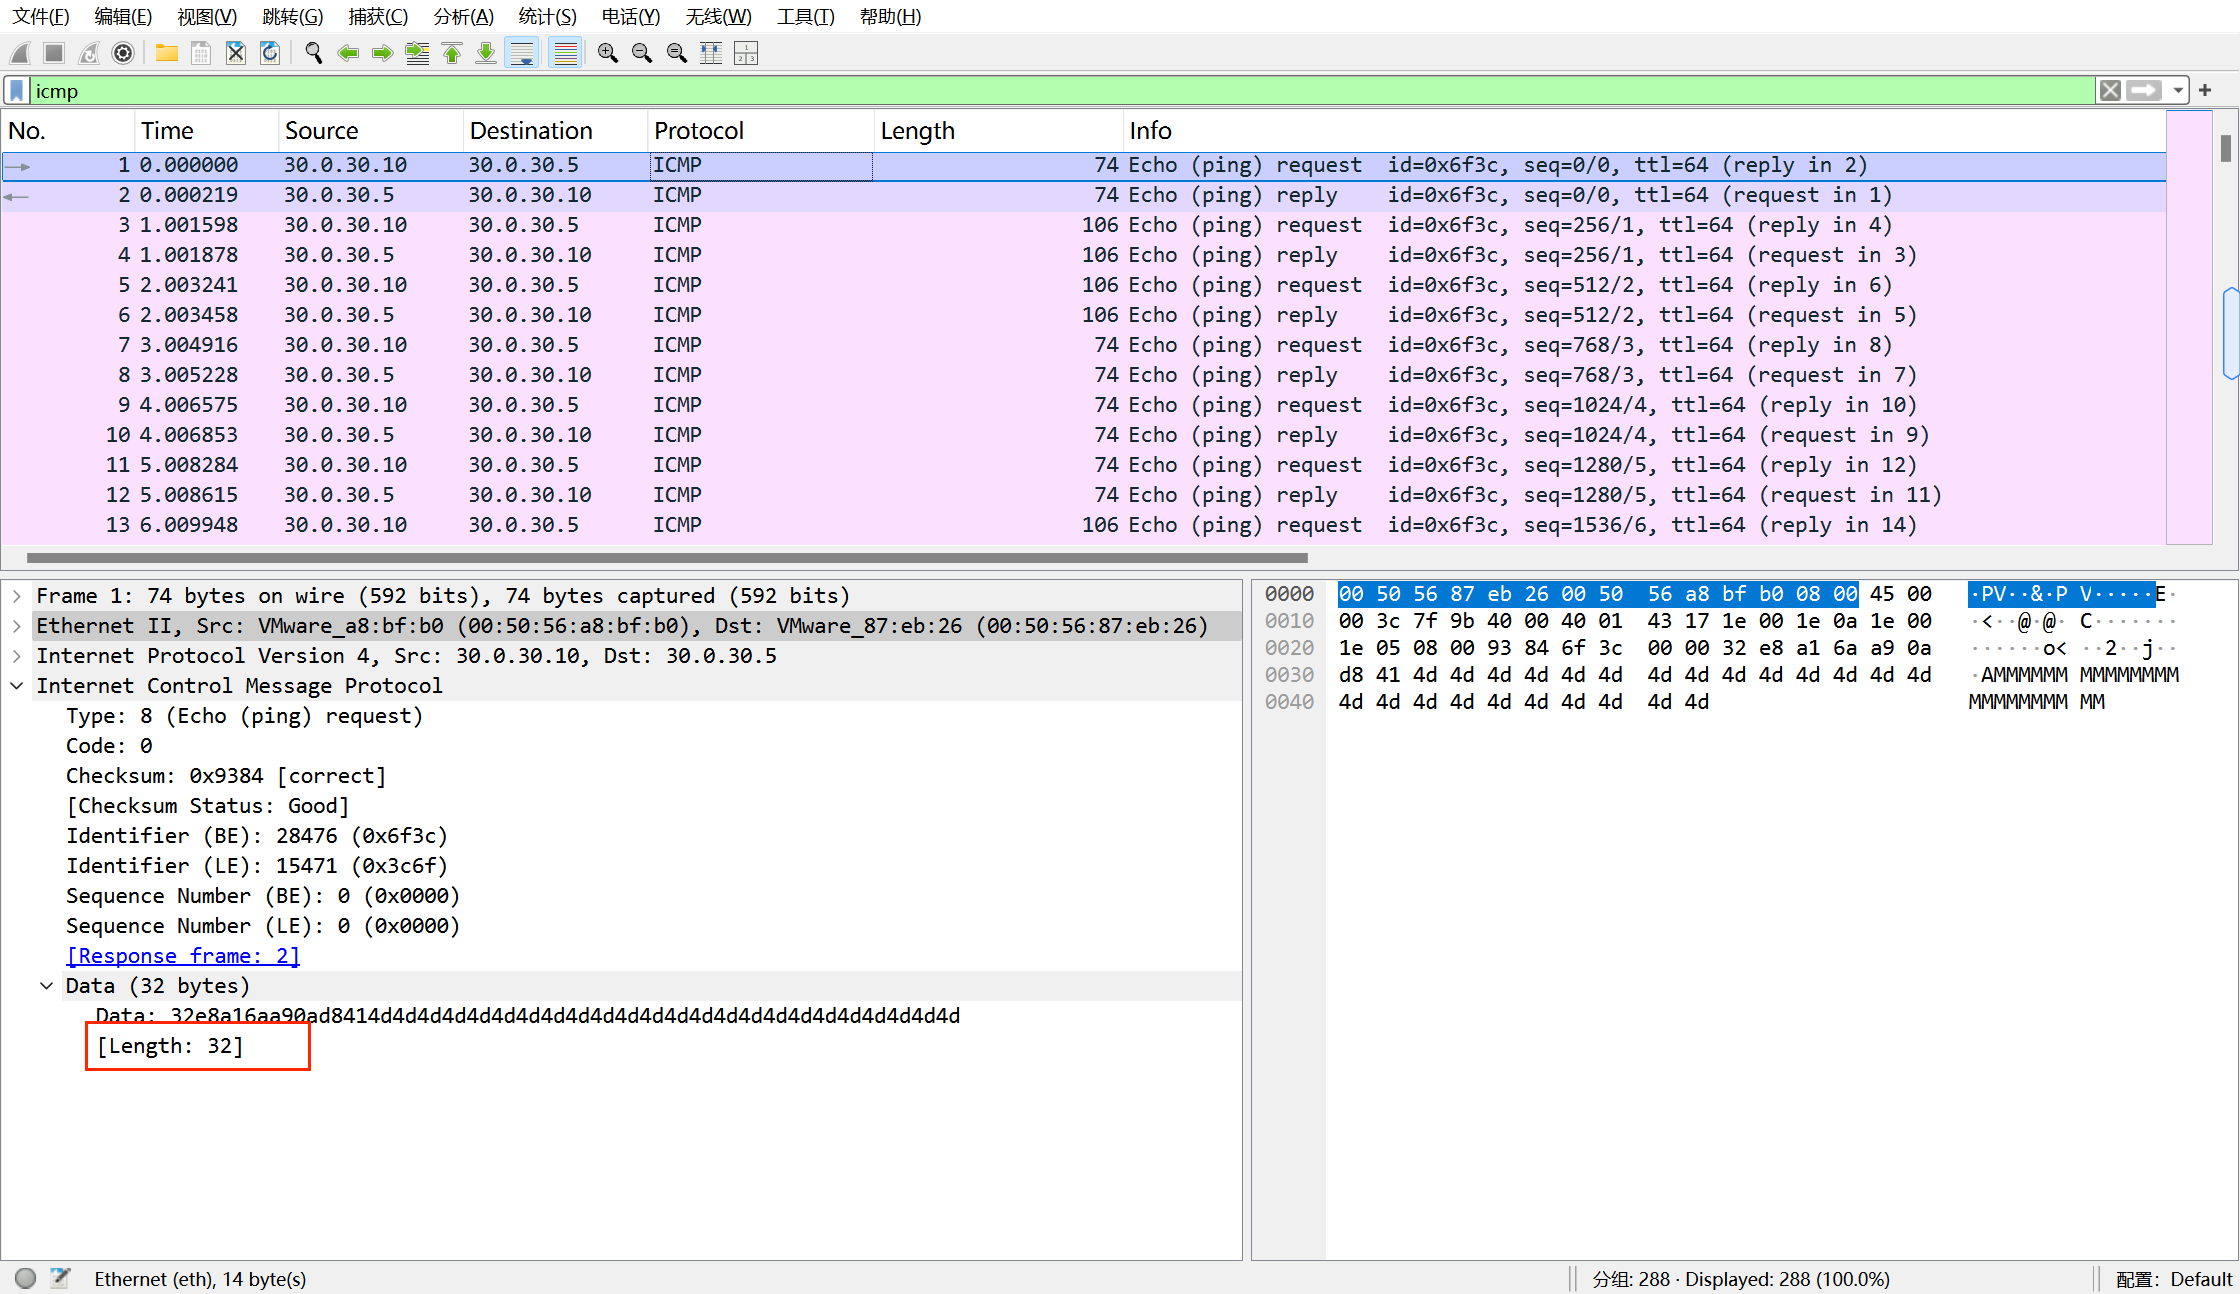Click the reload capture file icon
The height and width of the screenshot is (1294, 2240).
tap(270, 53)
